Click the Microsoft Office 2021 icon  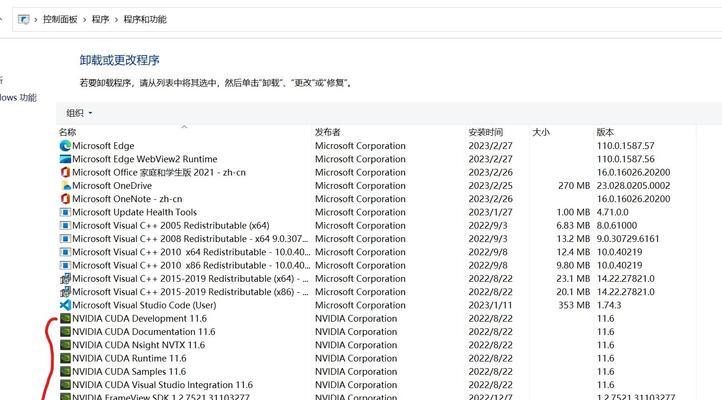click(65, 172)
